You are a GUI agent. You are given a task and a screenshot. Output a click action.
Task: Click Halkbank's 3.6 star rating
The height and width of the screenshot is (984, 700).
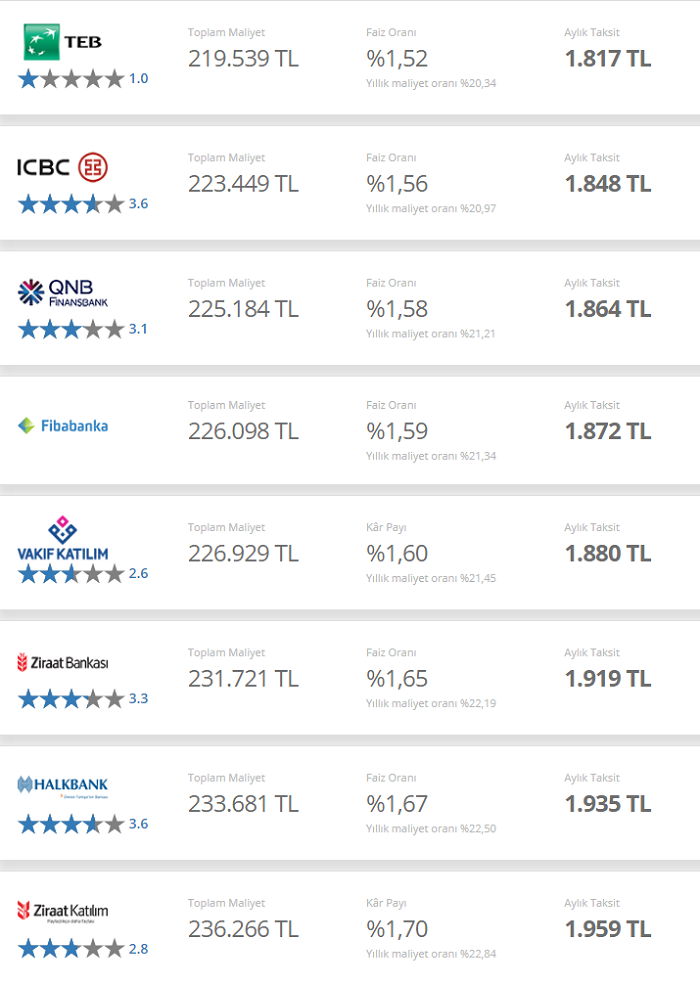[82, 824]
